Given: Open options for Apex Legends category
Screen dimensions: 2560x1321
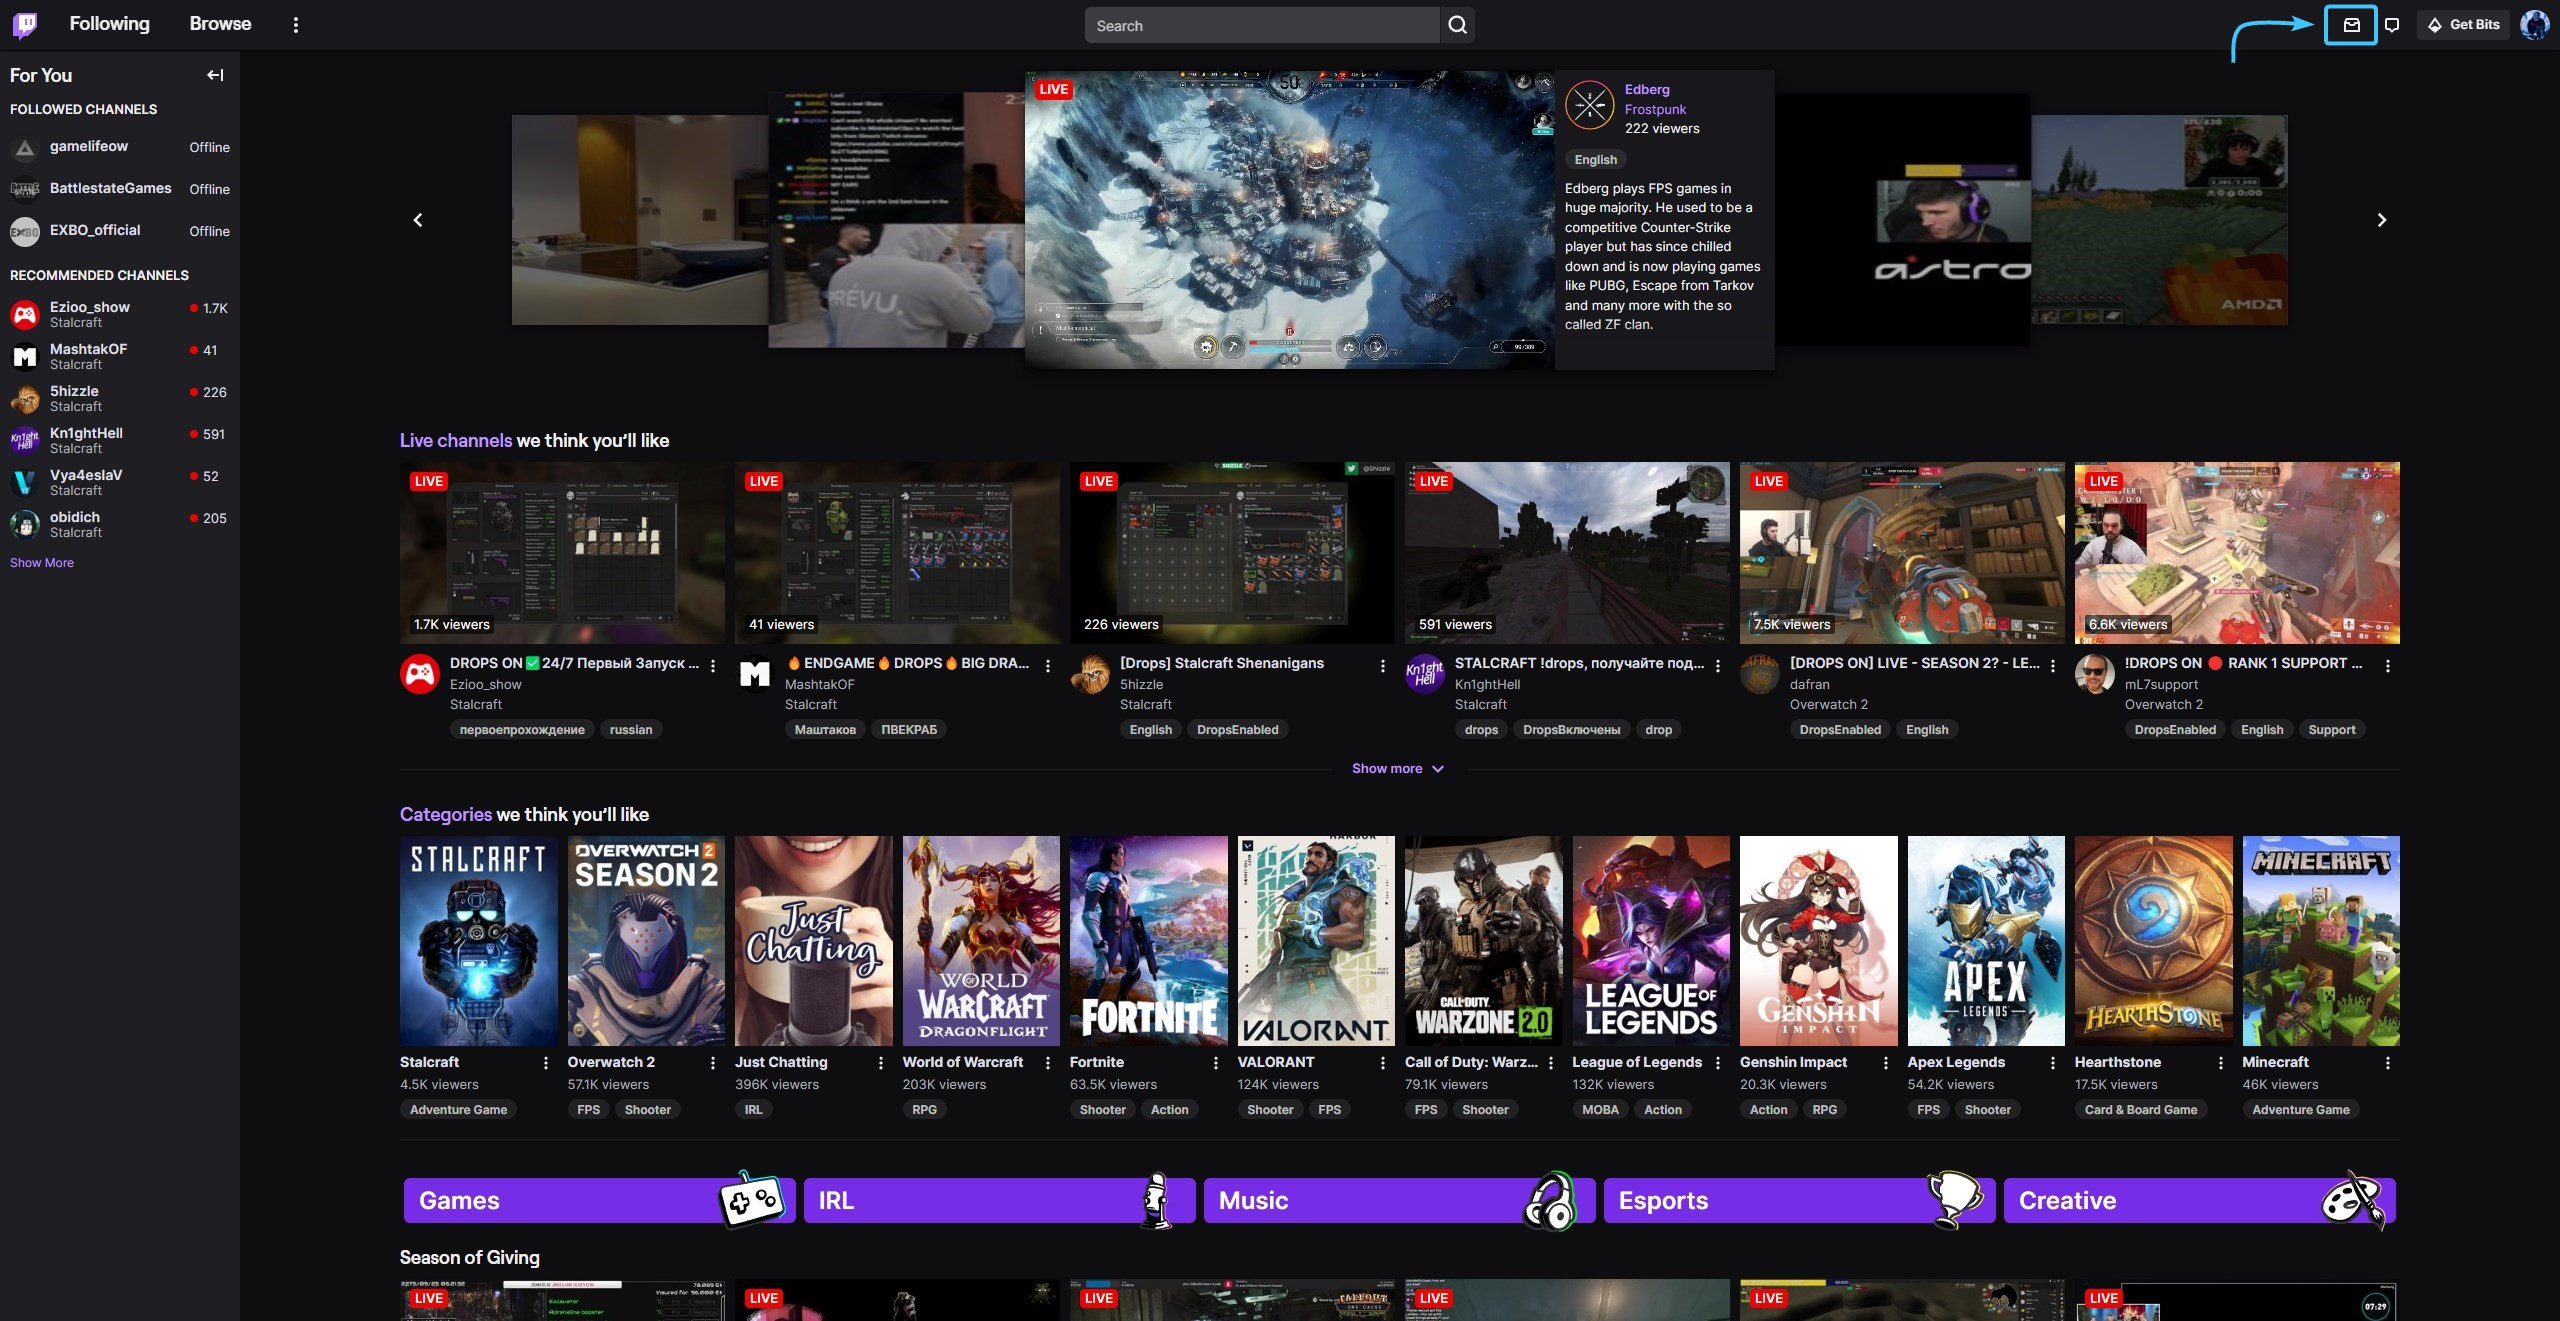Looking at the screenshot, I should pyautogui.click(x=2053, y=1063).
